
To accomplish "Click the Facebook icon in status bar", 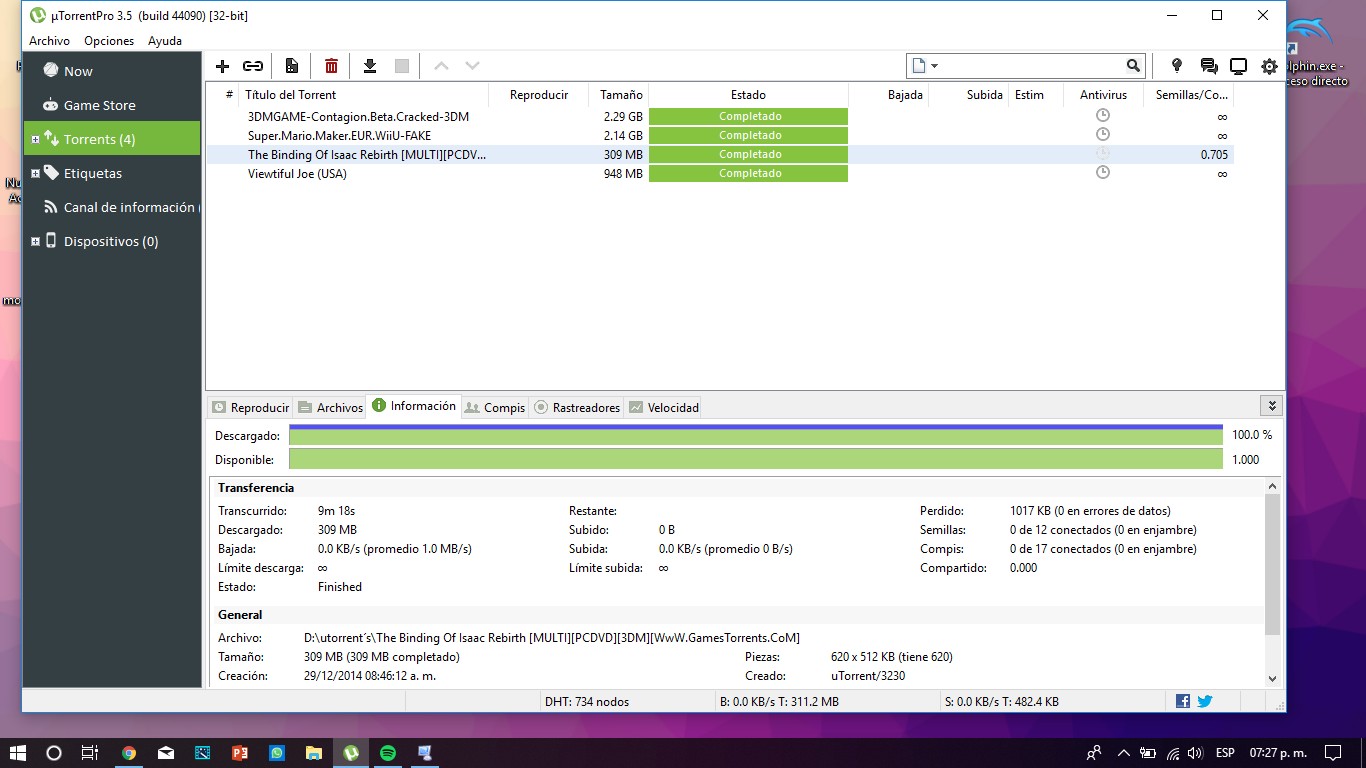I will (x=1183, y=701).
